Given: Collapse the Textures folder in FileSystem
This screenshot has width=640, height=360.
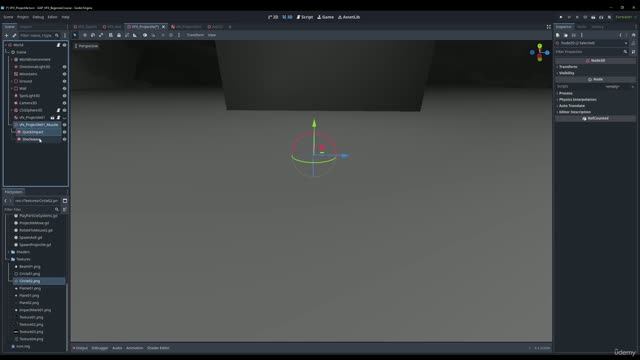Looking at the screenshot, I should pyautogui.click(x=9, y=259).
